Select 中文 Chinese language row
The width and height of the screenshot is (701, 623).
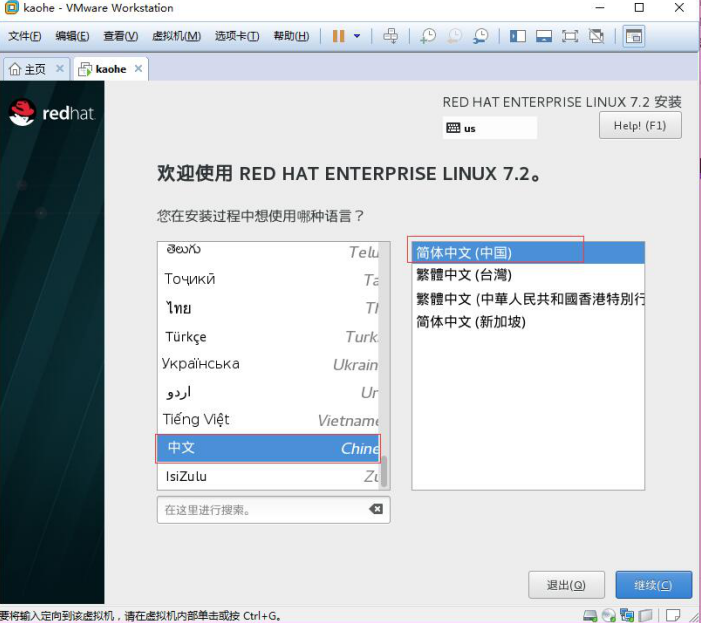[268, 448]
